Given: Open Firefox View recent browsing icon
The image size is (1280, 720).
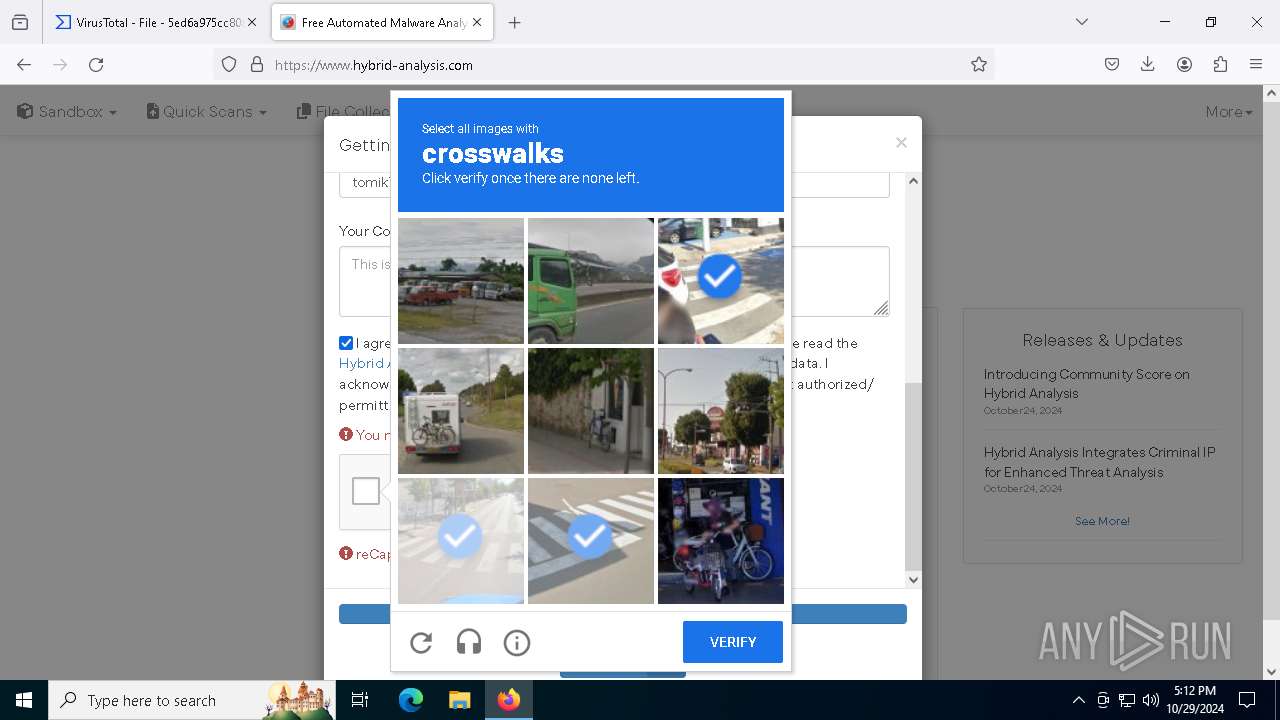Looking at the screenshot, I should [20, 22].
